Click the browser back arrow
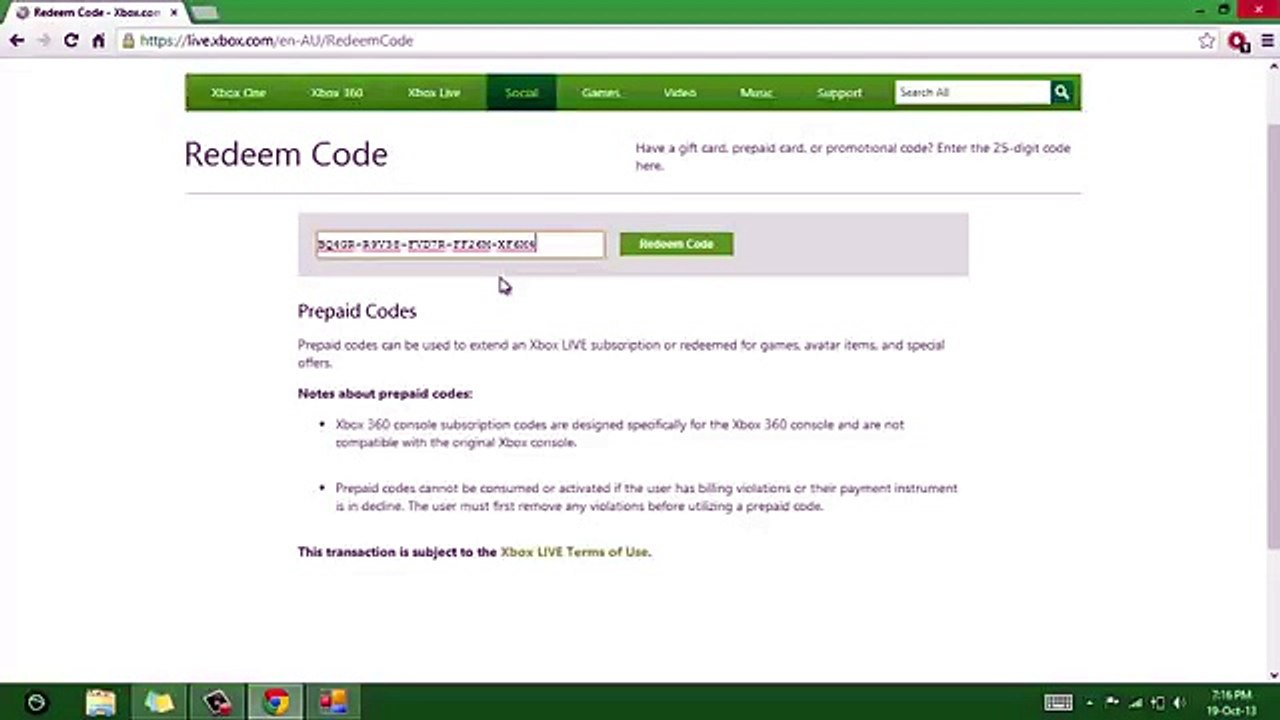Image resolution: width=1280 pixels, height=720 pixels. [x=16, y=41]
